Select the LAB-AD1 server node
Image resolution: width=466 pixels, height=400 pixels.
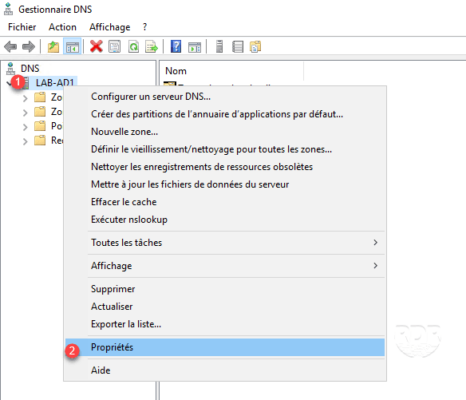[x=55, y=82]
